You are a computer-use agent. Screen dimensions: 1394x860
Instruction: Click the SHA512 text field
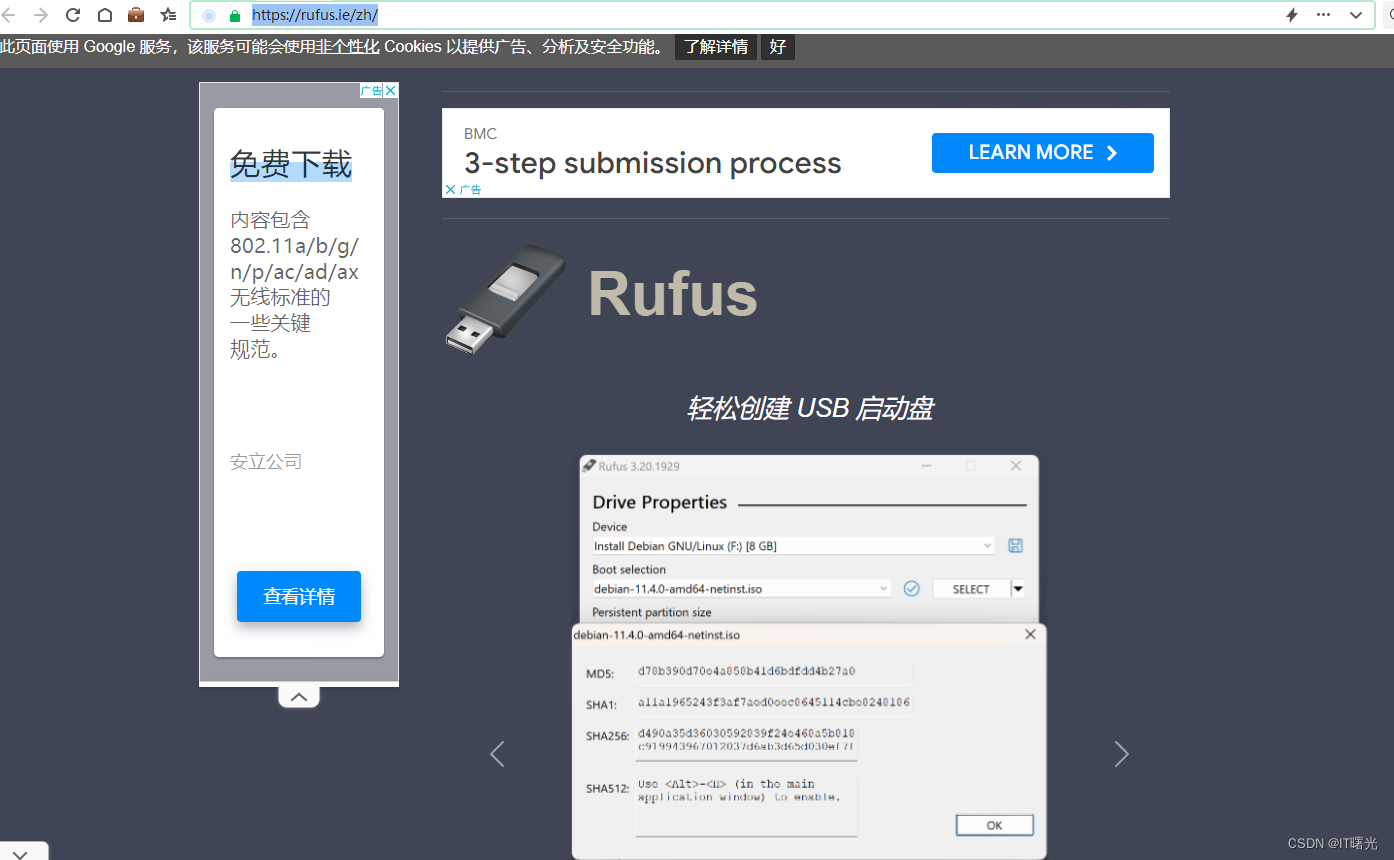746,804
